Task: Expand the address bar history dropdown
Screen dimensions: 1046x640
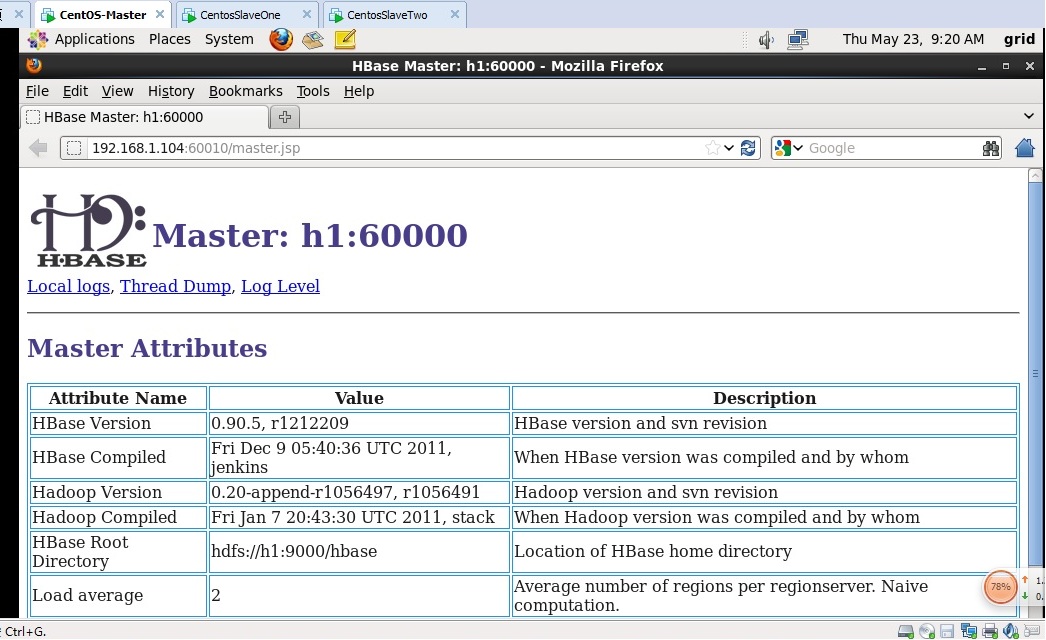Action: click(x=727, y=147)
